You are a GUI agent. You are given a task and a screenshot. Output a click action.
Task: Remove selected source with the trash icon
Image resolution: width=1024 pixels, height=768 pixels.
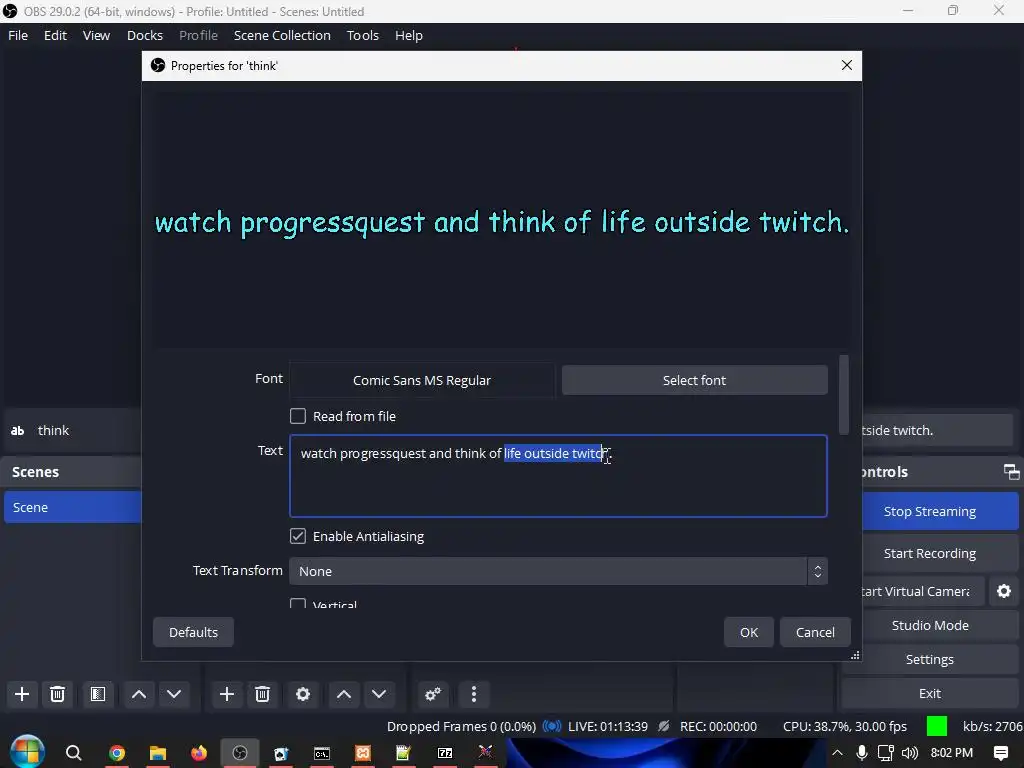[263, 694]
